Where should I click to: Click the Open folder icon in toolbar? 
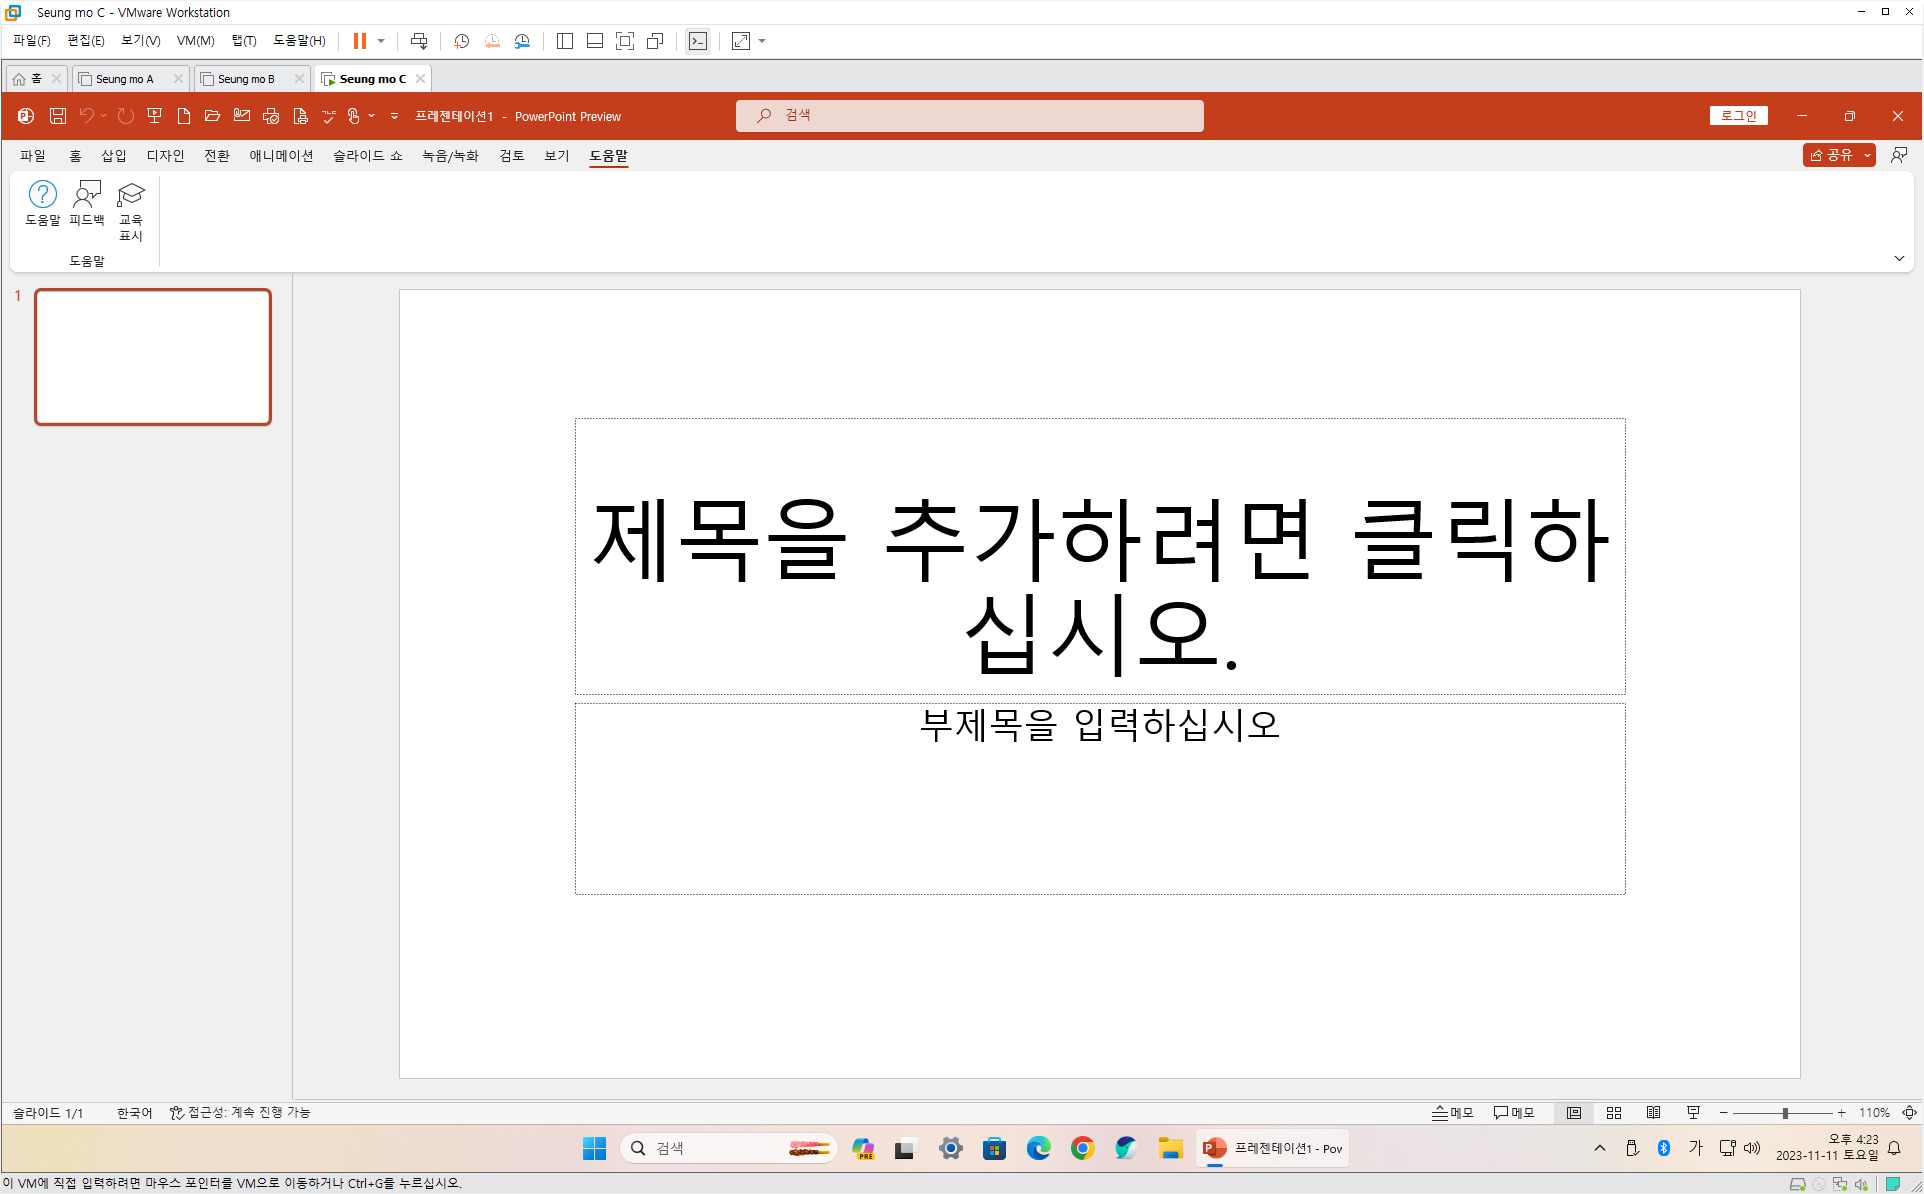pyautogui.click(x=212, y=116)
